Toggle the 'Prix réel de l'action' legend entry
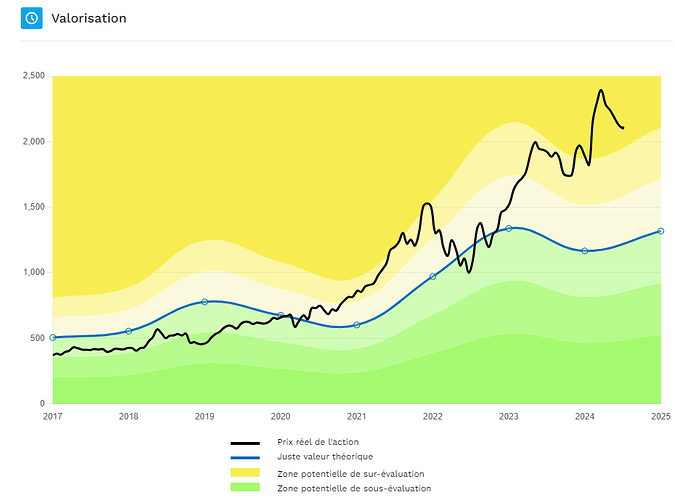 pos(318,442)
